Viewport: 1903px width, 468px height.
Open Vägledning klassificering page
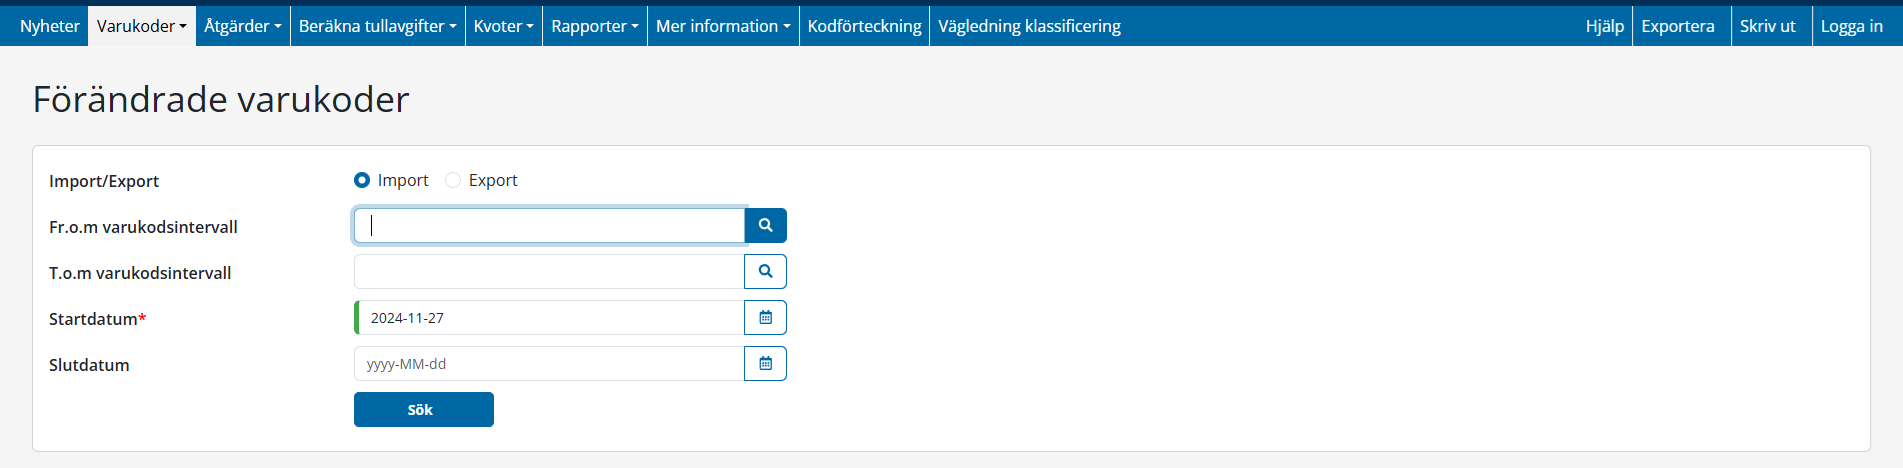point(1029,26)
